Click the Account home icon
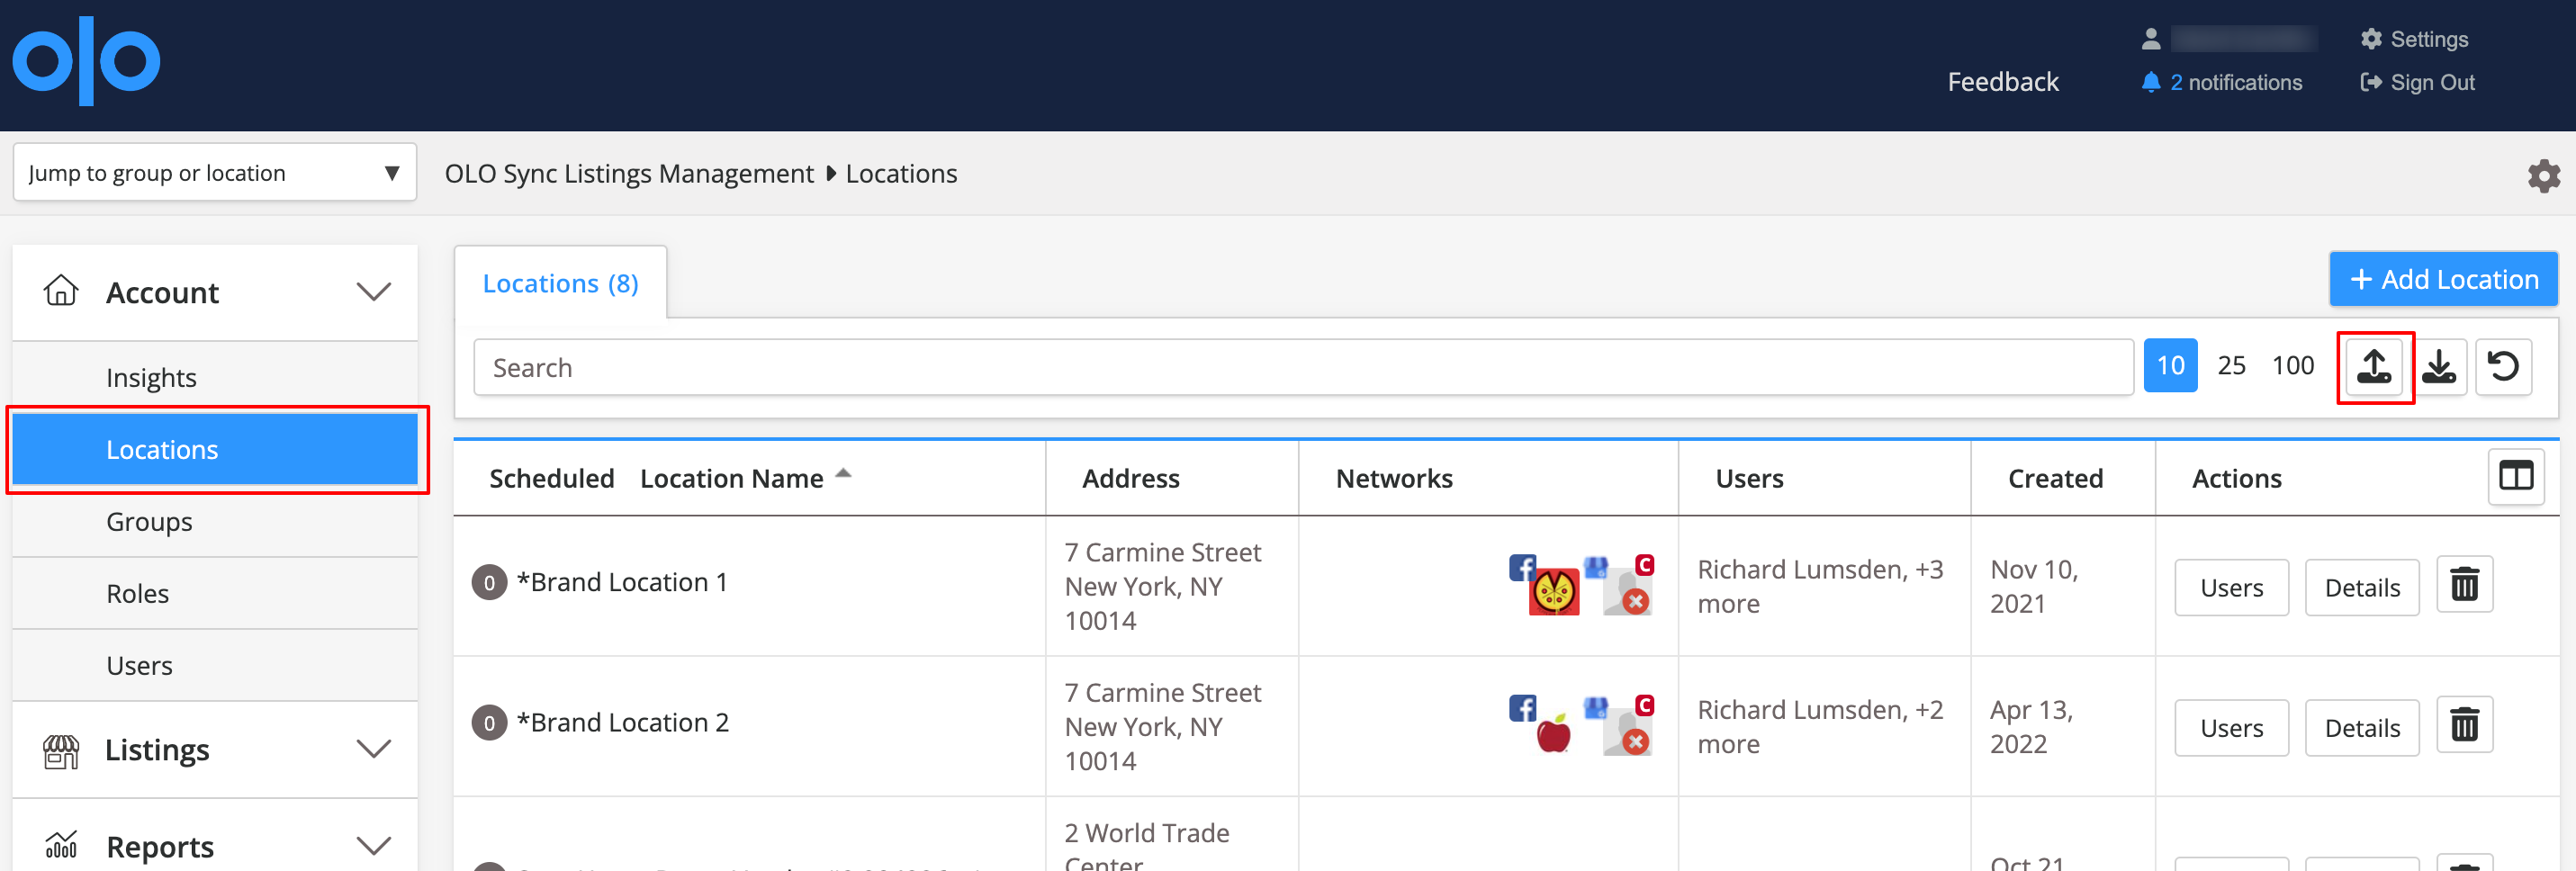 (61, 291)
